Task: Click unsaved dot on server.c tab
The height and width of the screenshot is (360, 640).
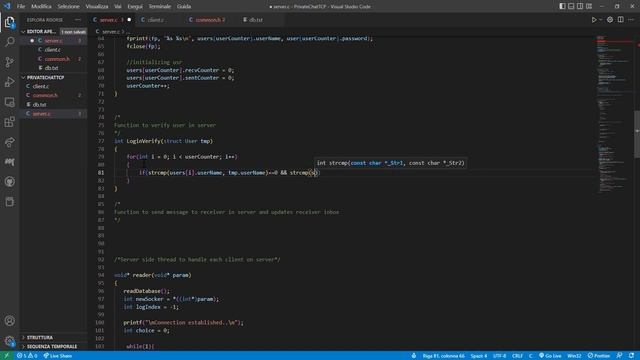Action: click(129, 20)
